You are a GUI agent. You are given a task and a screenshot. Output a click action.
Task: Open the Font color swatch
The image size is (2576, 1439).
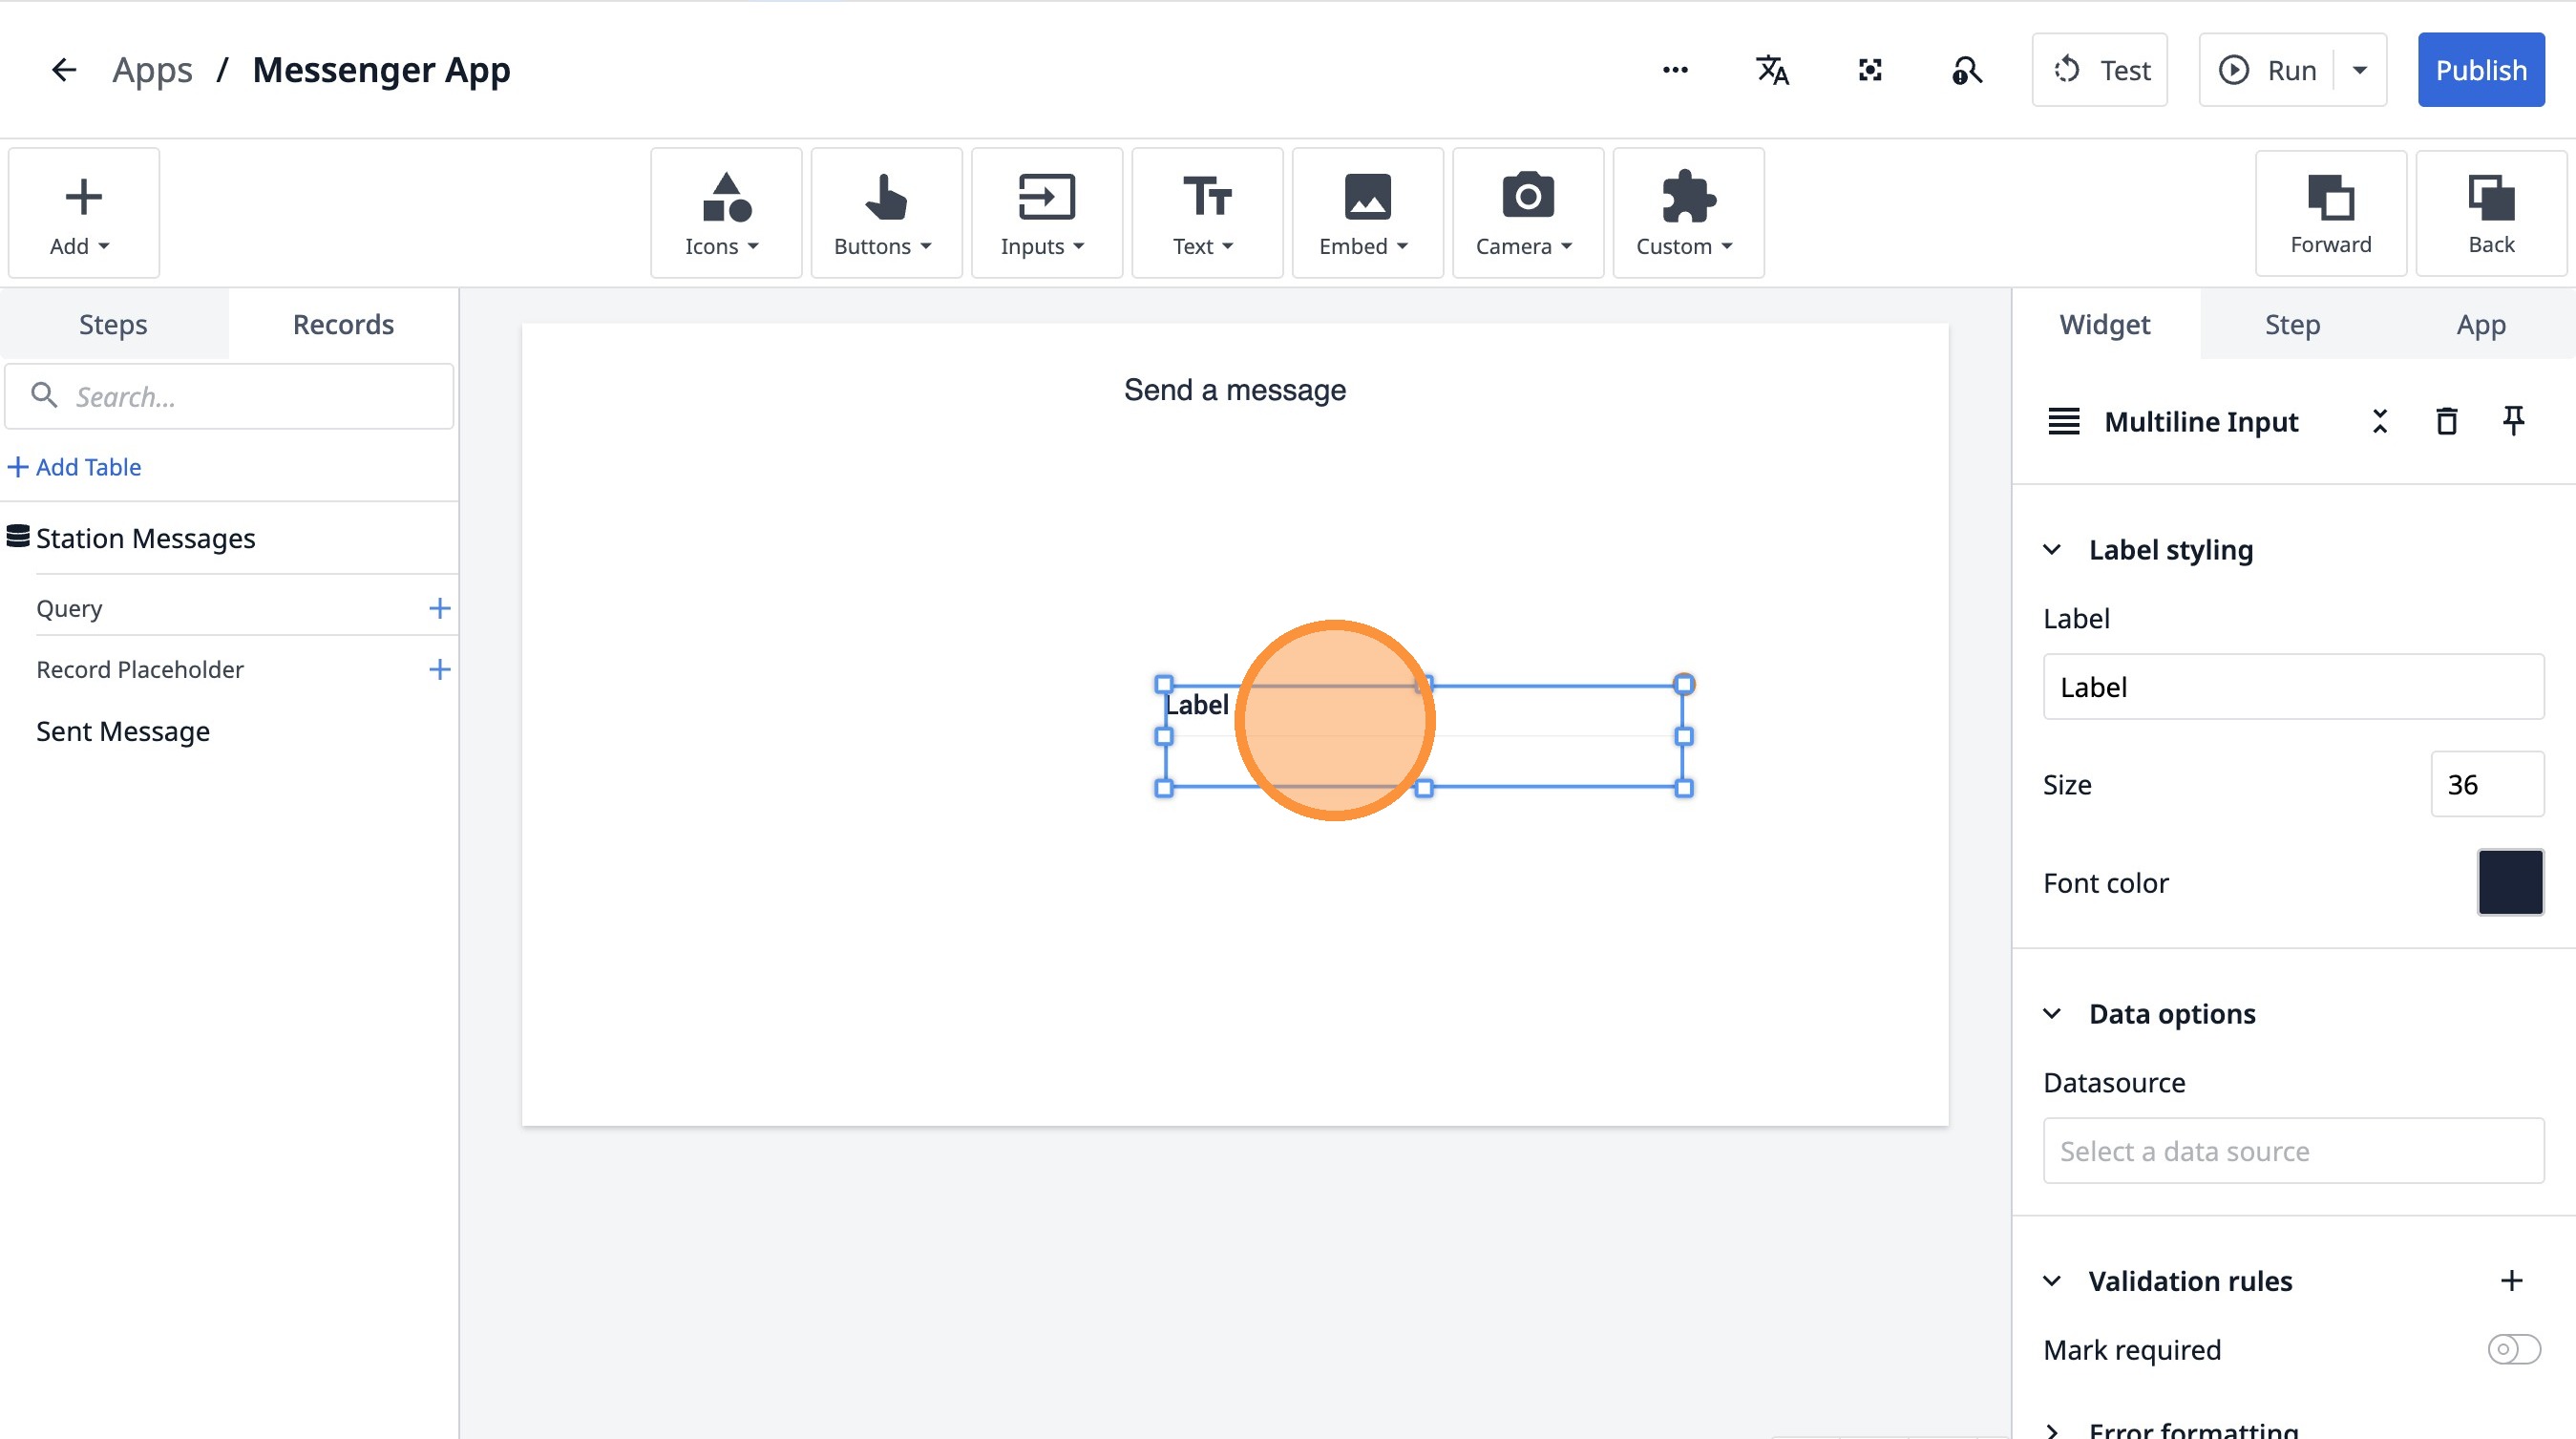[2509, 882]
